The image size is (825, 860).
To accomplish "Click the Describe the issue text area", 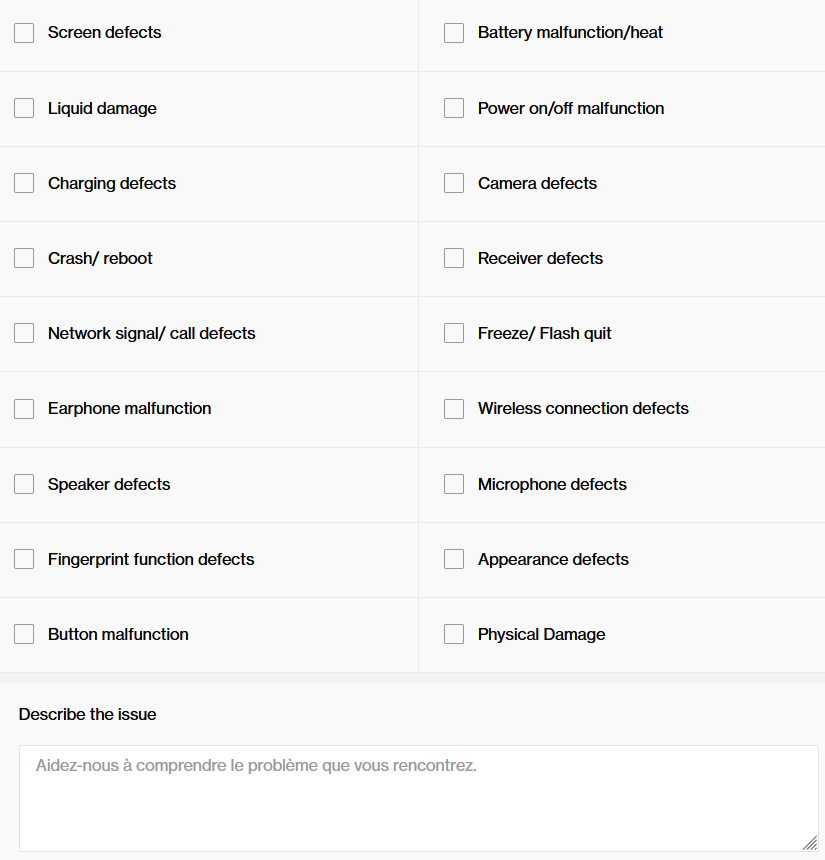I will click(x=418, y=798).
